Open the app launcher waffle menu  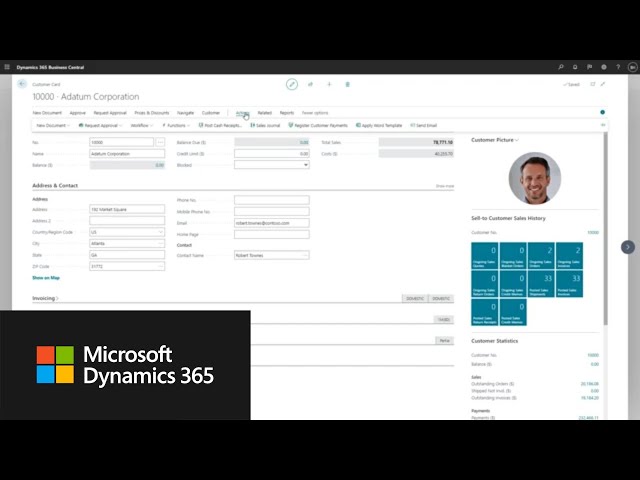pos(7,67)
